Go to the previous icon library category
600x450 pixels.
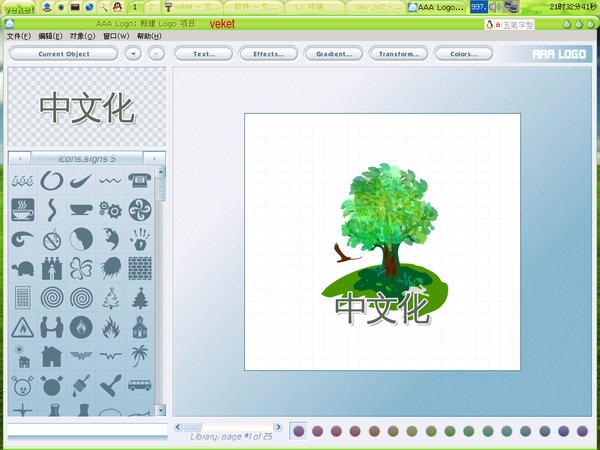(x=20, y=158)
